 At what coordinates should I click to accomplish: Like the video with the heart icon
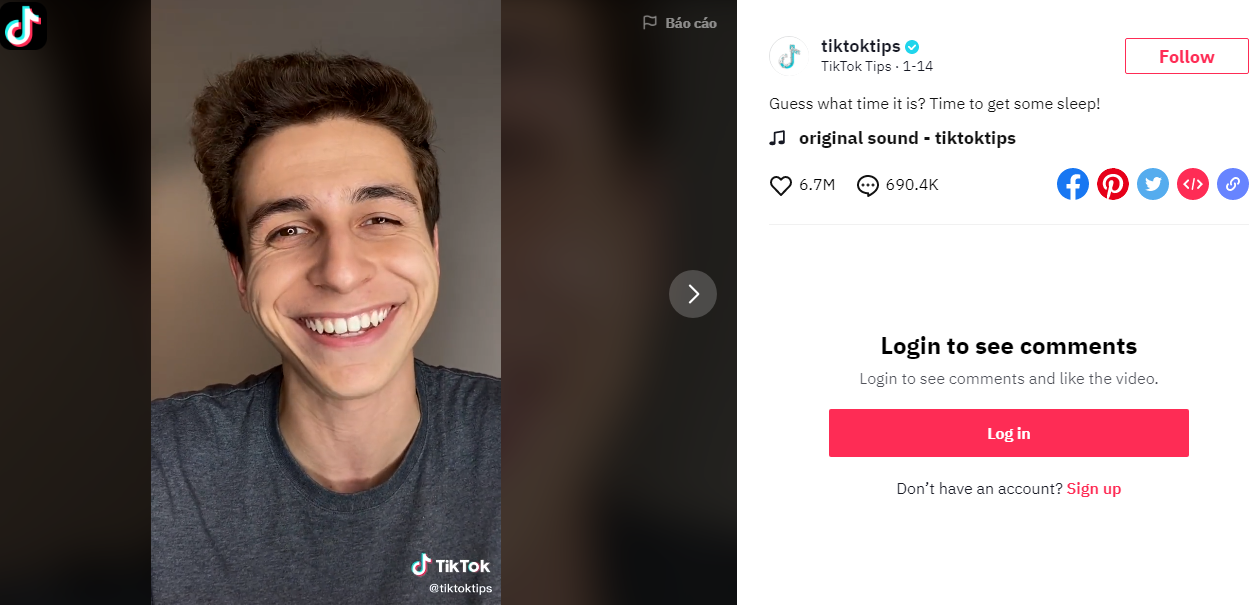coord(781,185)
